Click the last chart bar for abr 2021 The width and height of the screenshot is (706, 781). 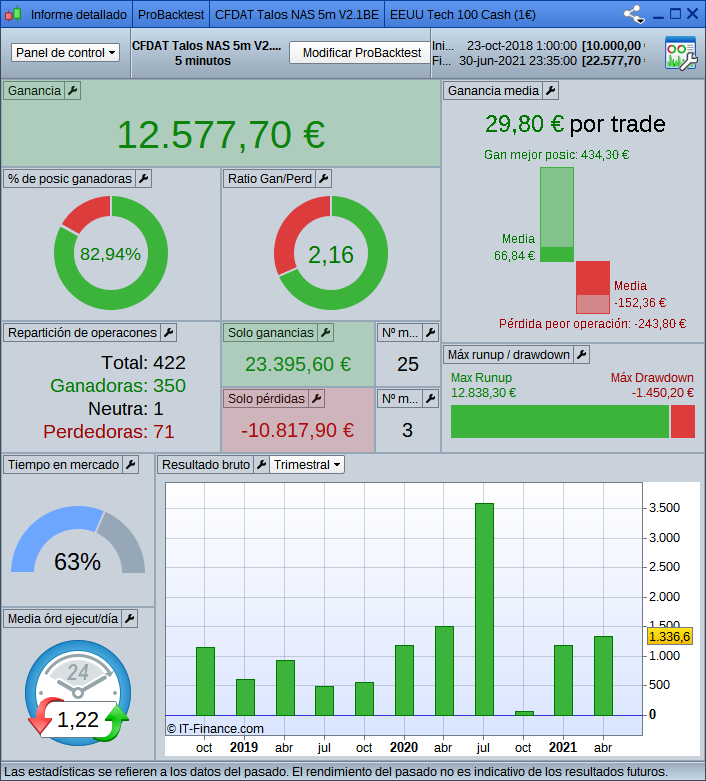click(x=603, y=676)
